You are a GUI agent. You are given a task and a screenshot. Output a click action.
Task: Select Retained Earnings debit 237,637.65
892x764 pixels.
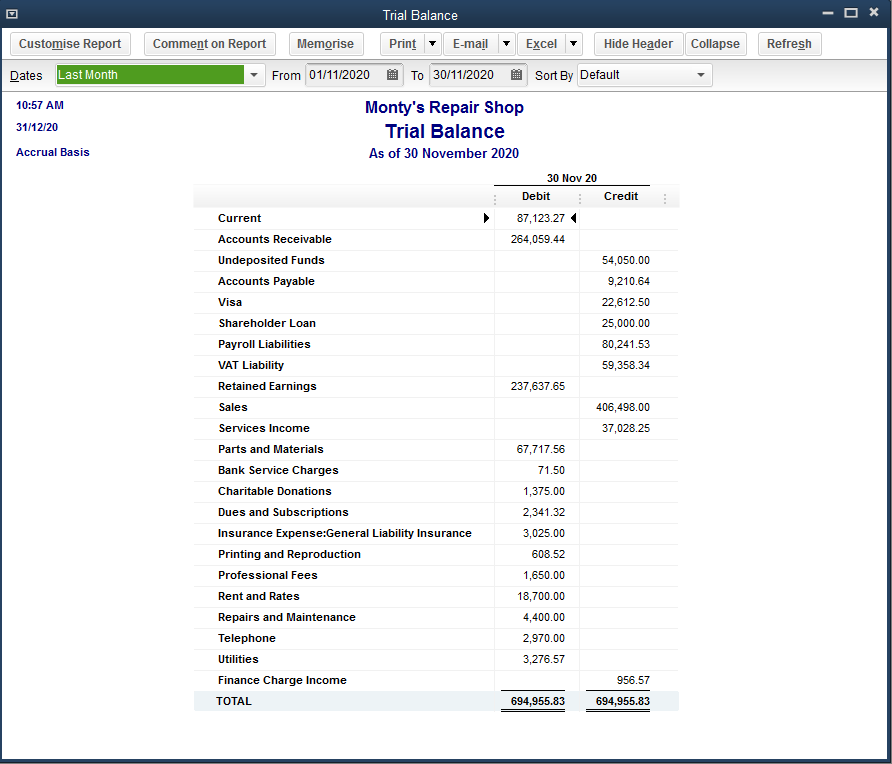click(538, 387)
